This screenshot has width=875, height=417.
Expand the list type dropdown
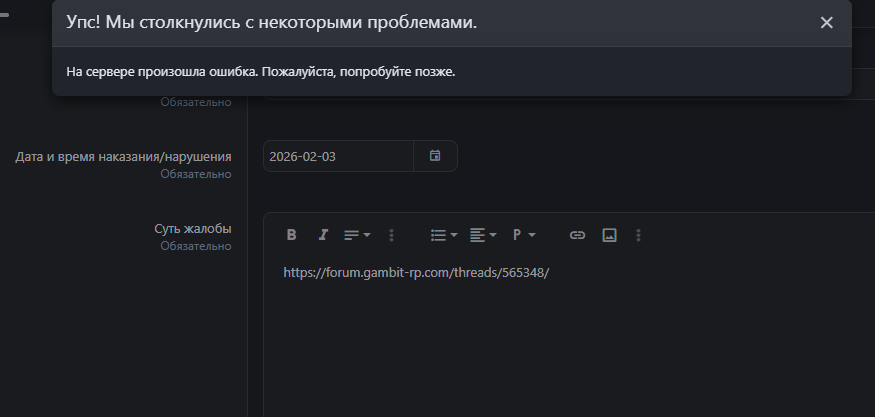443,235
